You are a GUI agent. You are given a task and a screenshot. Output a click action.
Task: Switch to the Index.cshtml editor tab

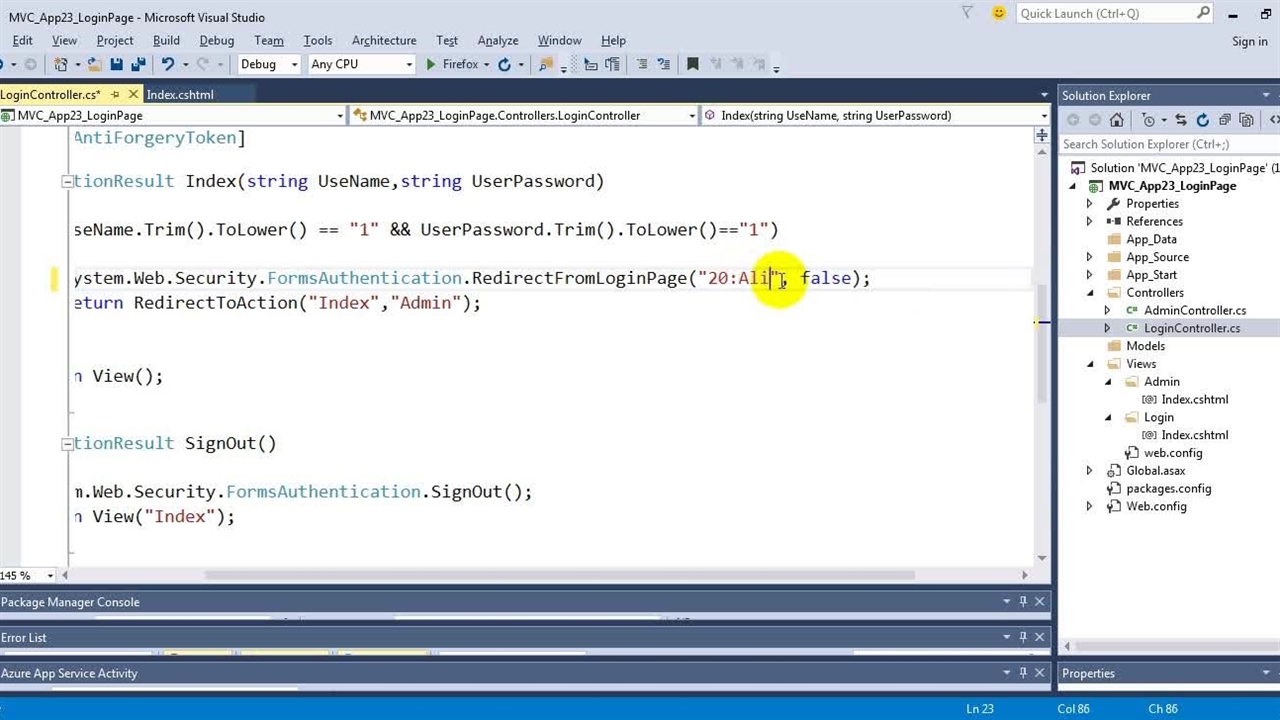(180, 95)
